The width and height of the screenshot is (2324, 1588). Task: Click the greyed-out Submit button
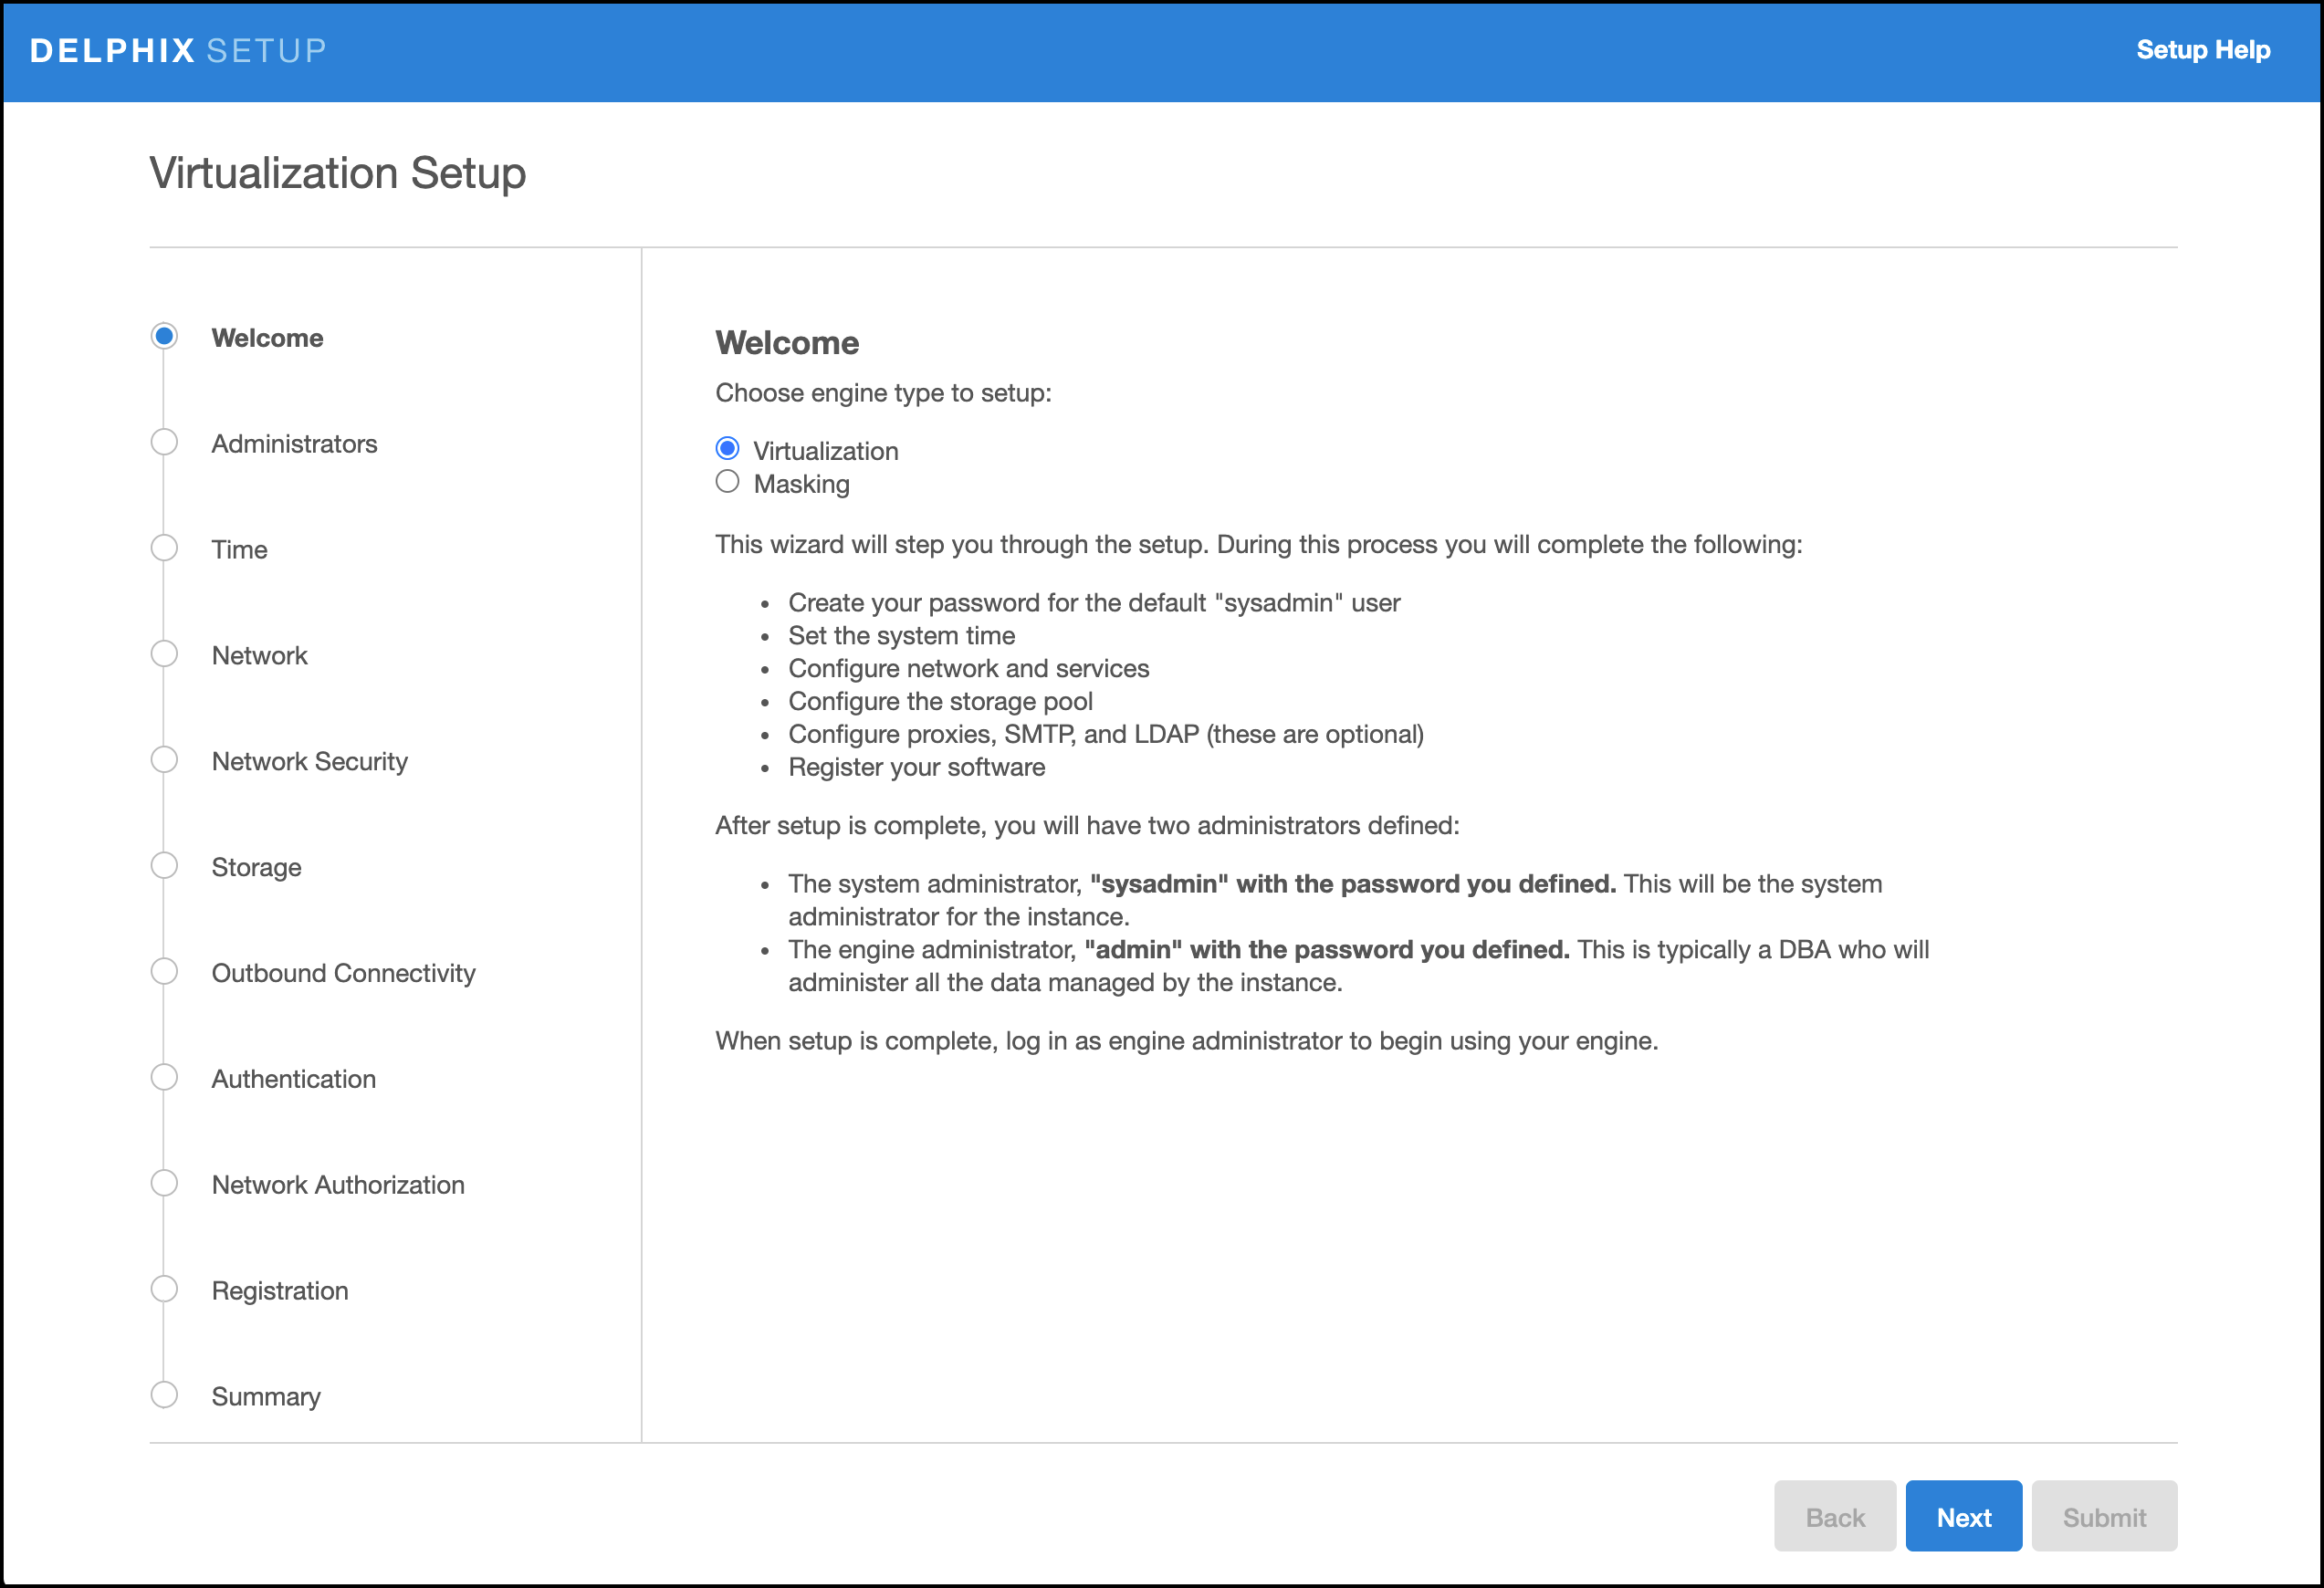click(x=2103, y=1517)
